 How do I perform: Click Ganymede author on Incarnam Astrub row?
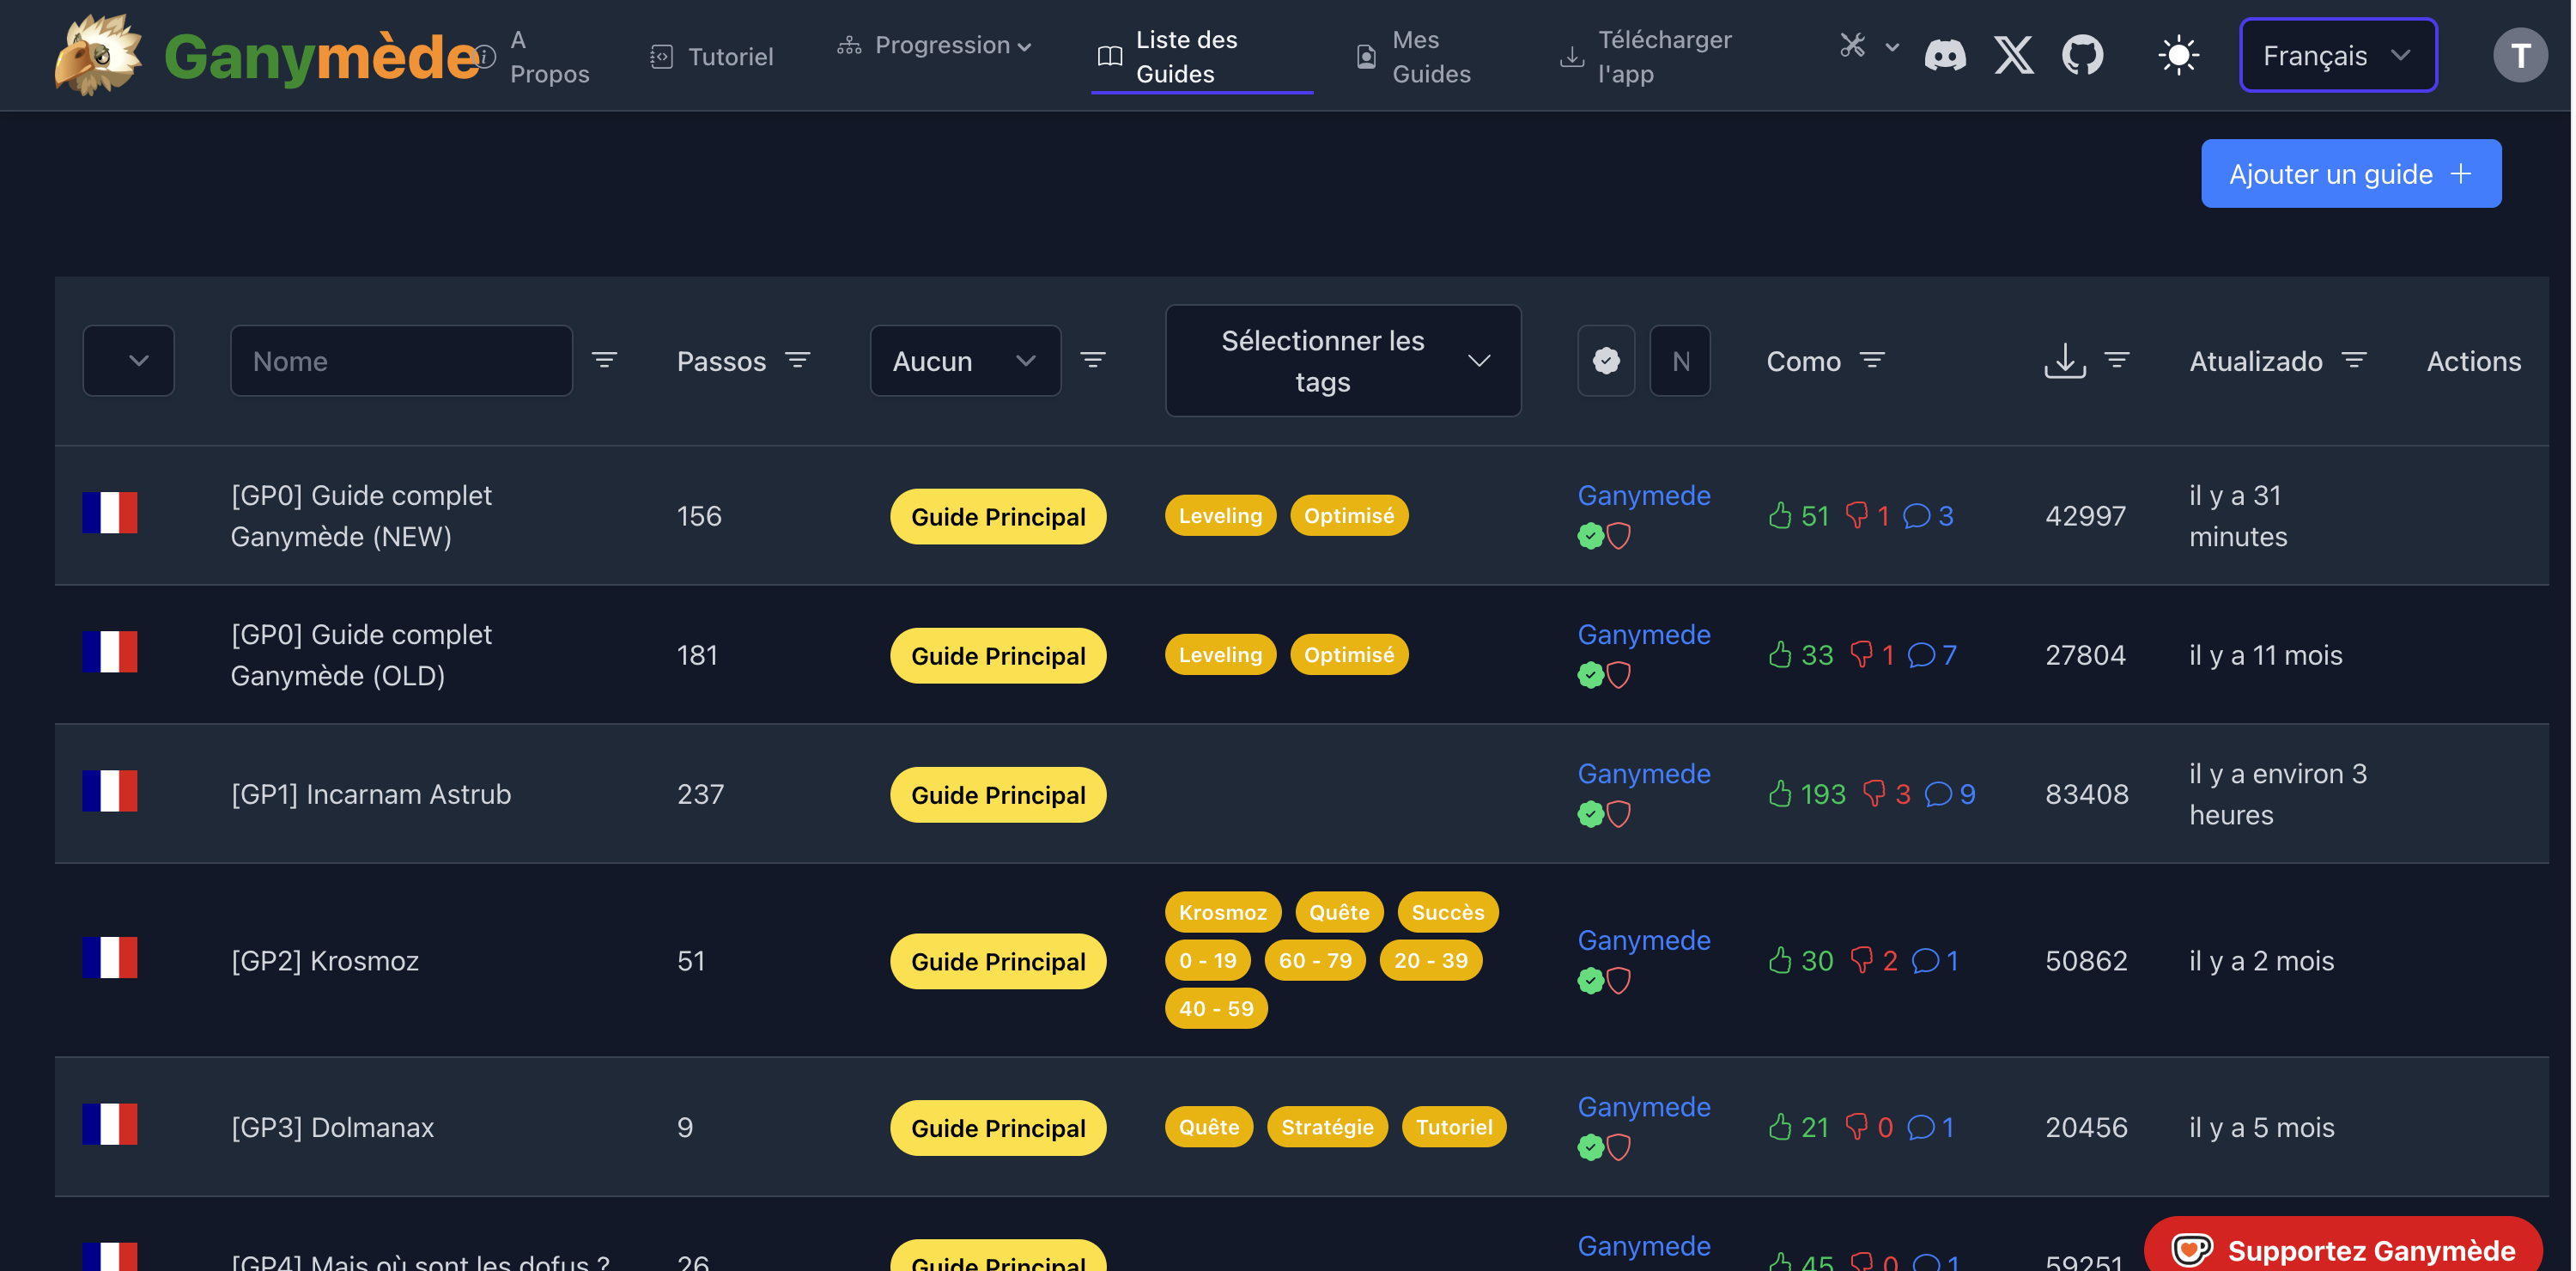(1644, 774)
